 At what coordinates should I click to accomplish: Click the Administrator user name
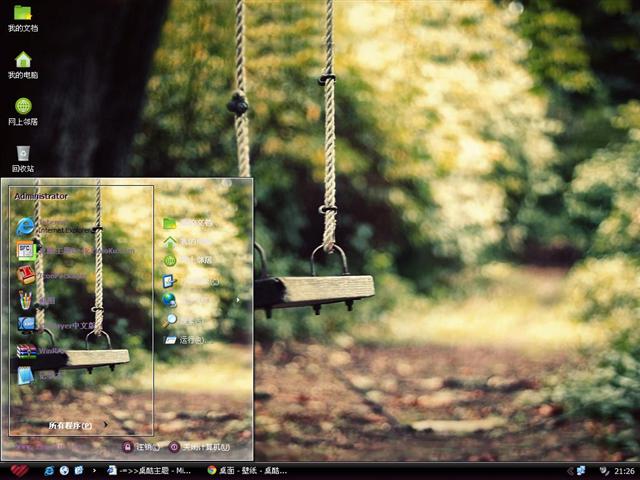click(41, 196)
